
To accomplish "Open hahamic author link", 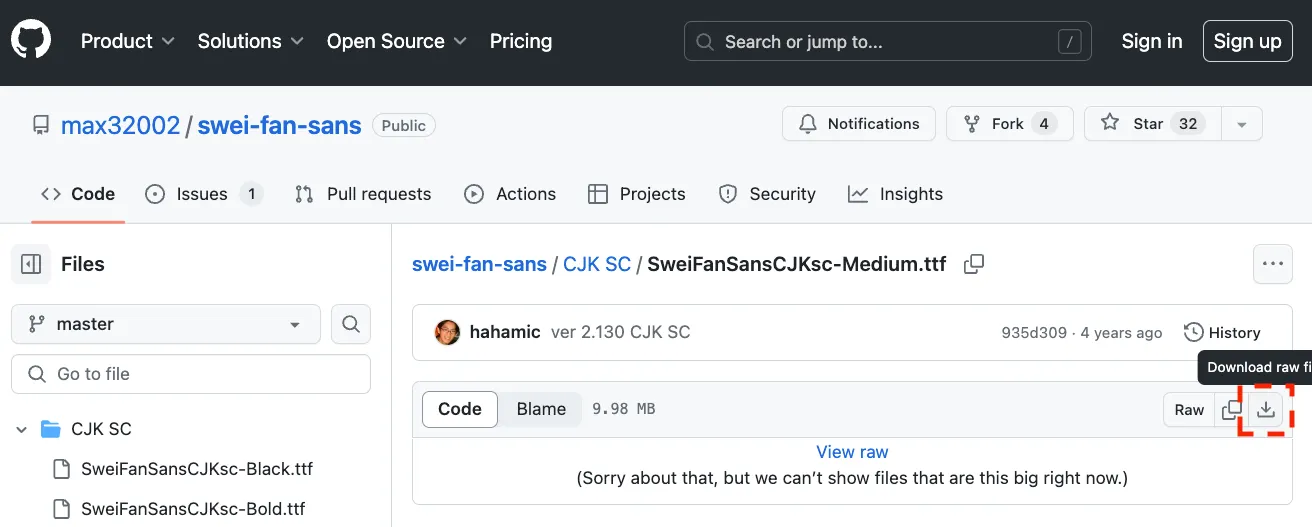I will coord(505,332).
